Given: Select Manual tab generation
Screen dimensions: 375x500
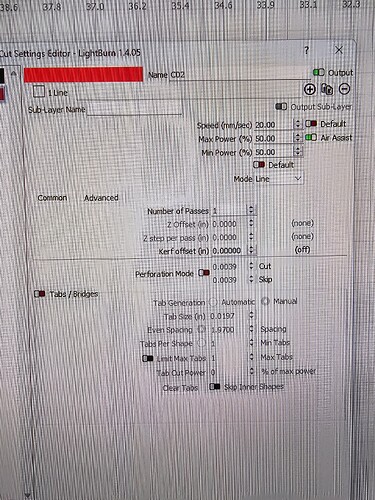Looking at the screenshot, I should coord(265,301).
